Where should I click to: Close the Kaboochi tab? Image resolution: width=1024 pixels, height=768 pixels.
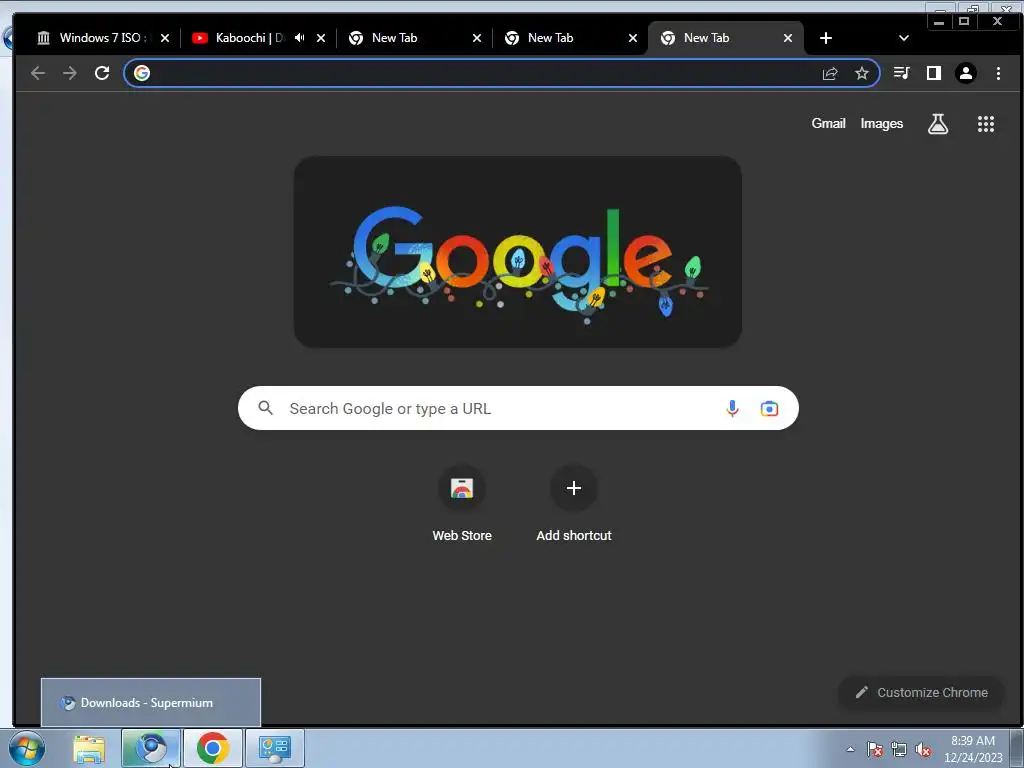[321, 38]
